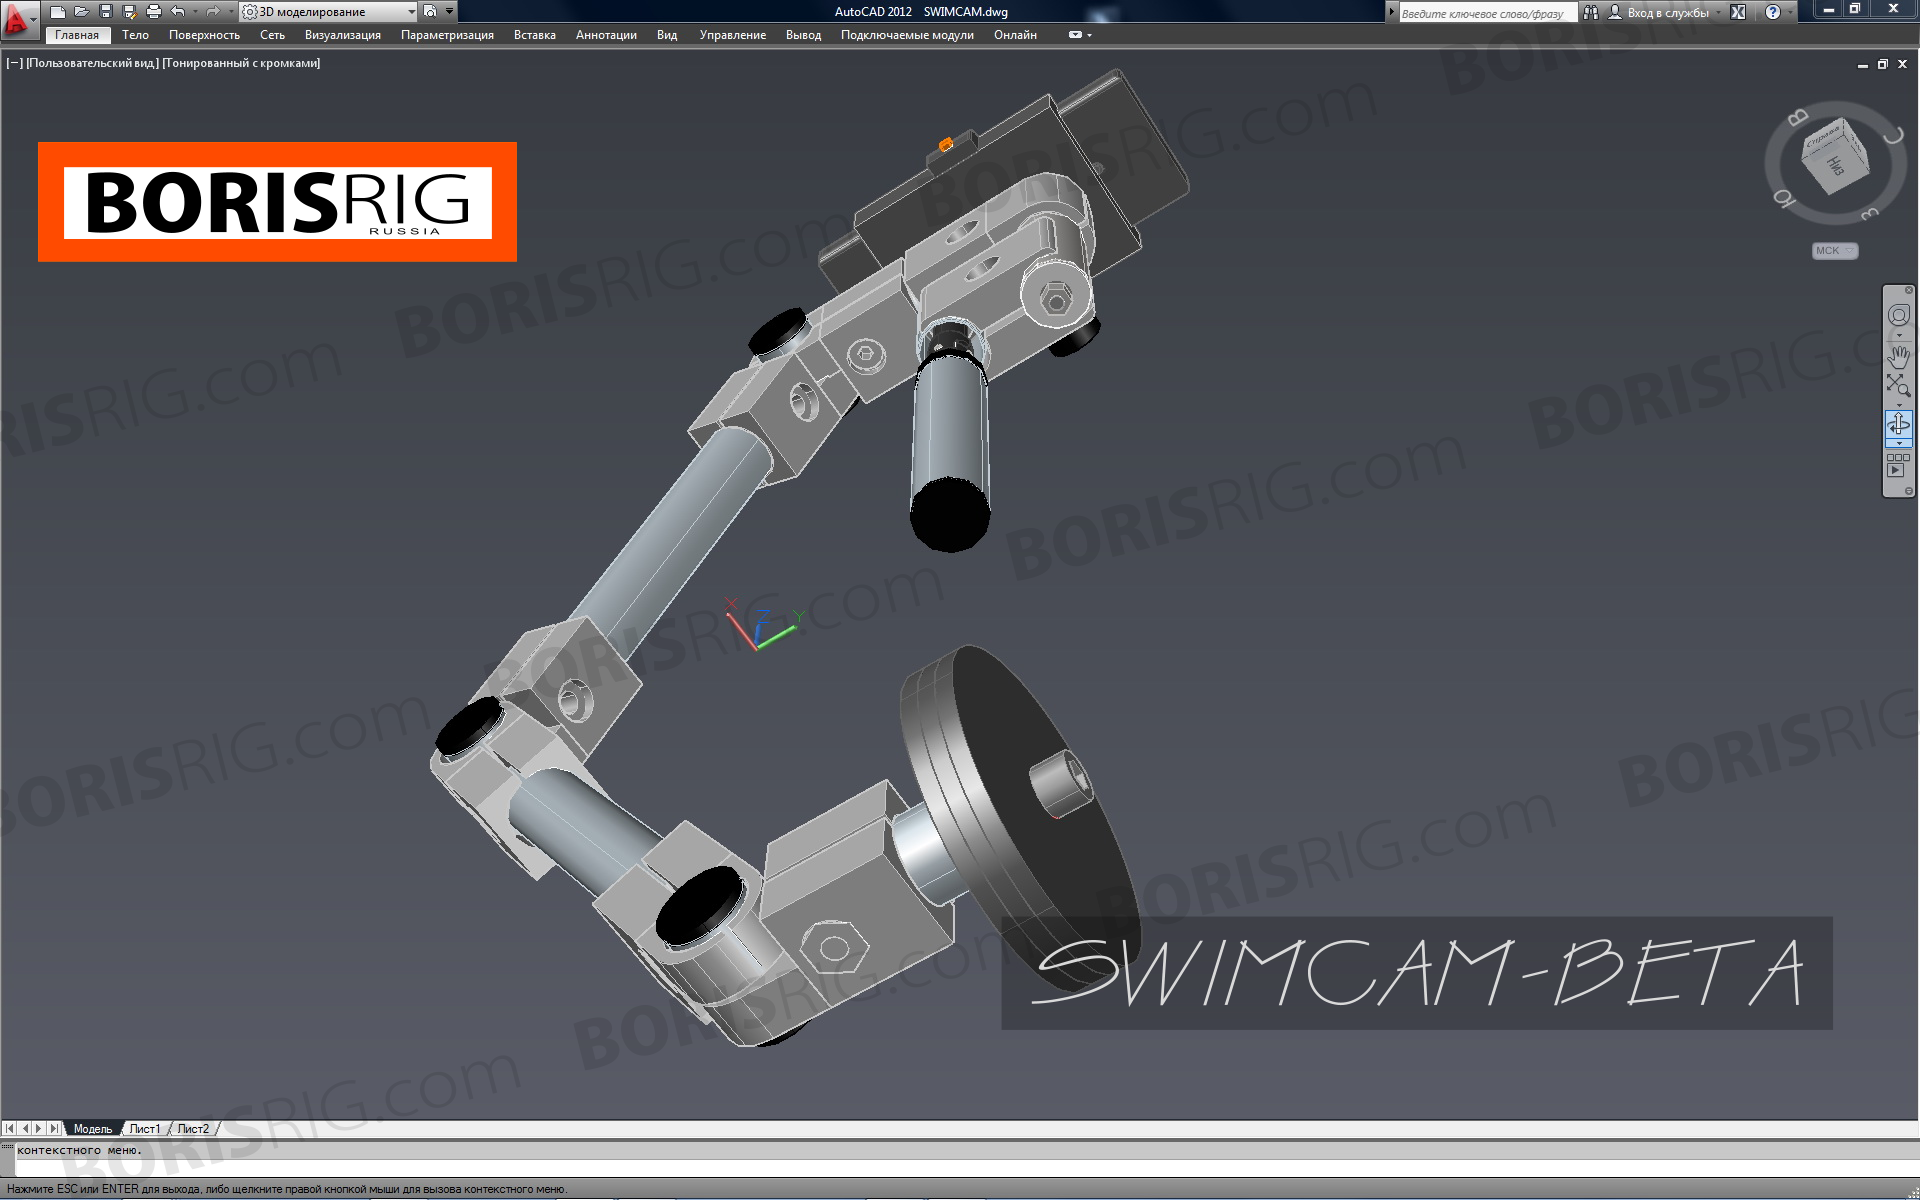Toggle the ribbon minimize state button
The image size is (1920, 1200).
[1075, 35]
